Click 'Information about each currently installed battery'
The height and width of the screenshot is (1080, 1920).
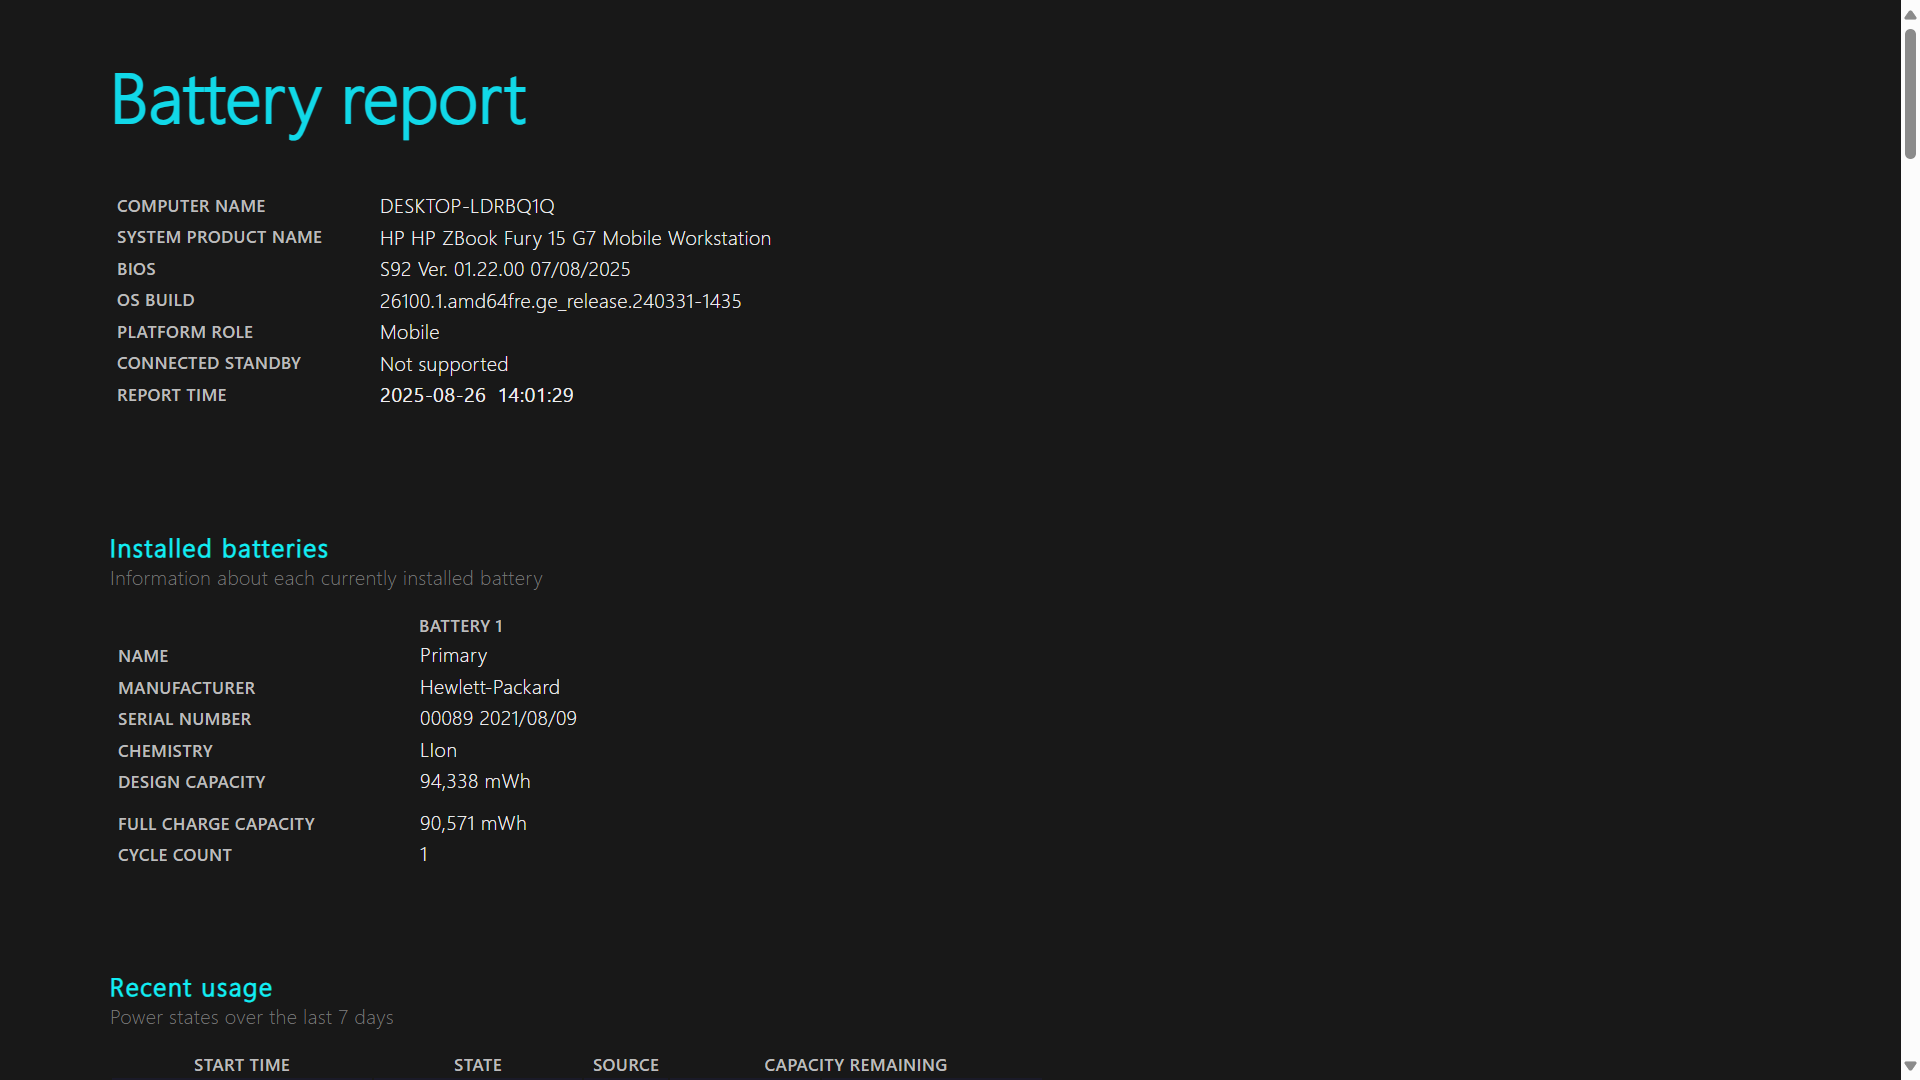tap(326, 579)
